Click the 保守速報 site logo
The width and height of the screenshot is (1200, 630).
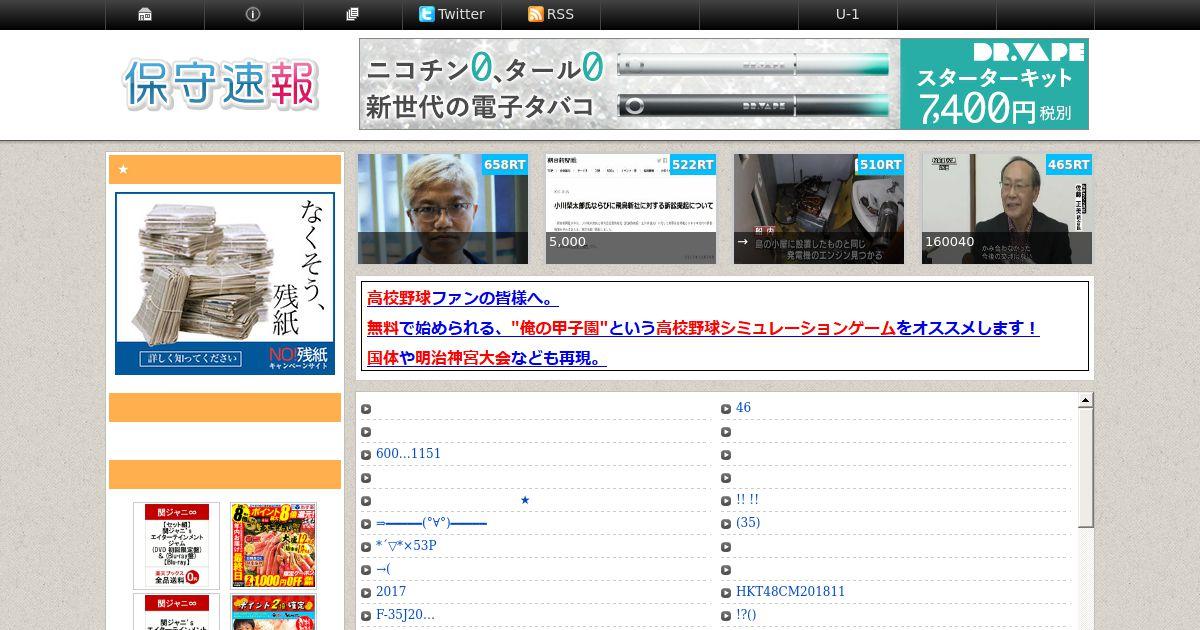[221, 84]
